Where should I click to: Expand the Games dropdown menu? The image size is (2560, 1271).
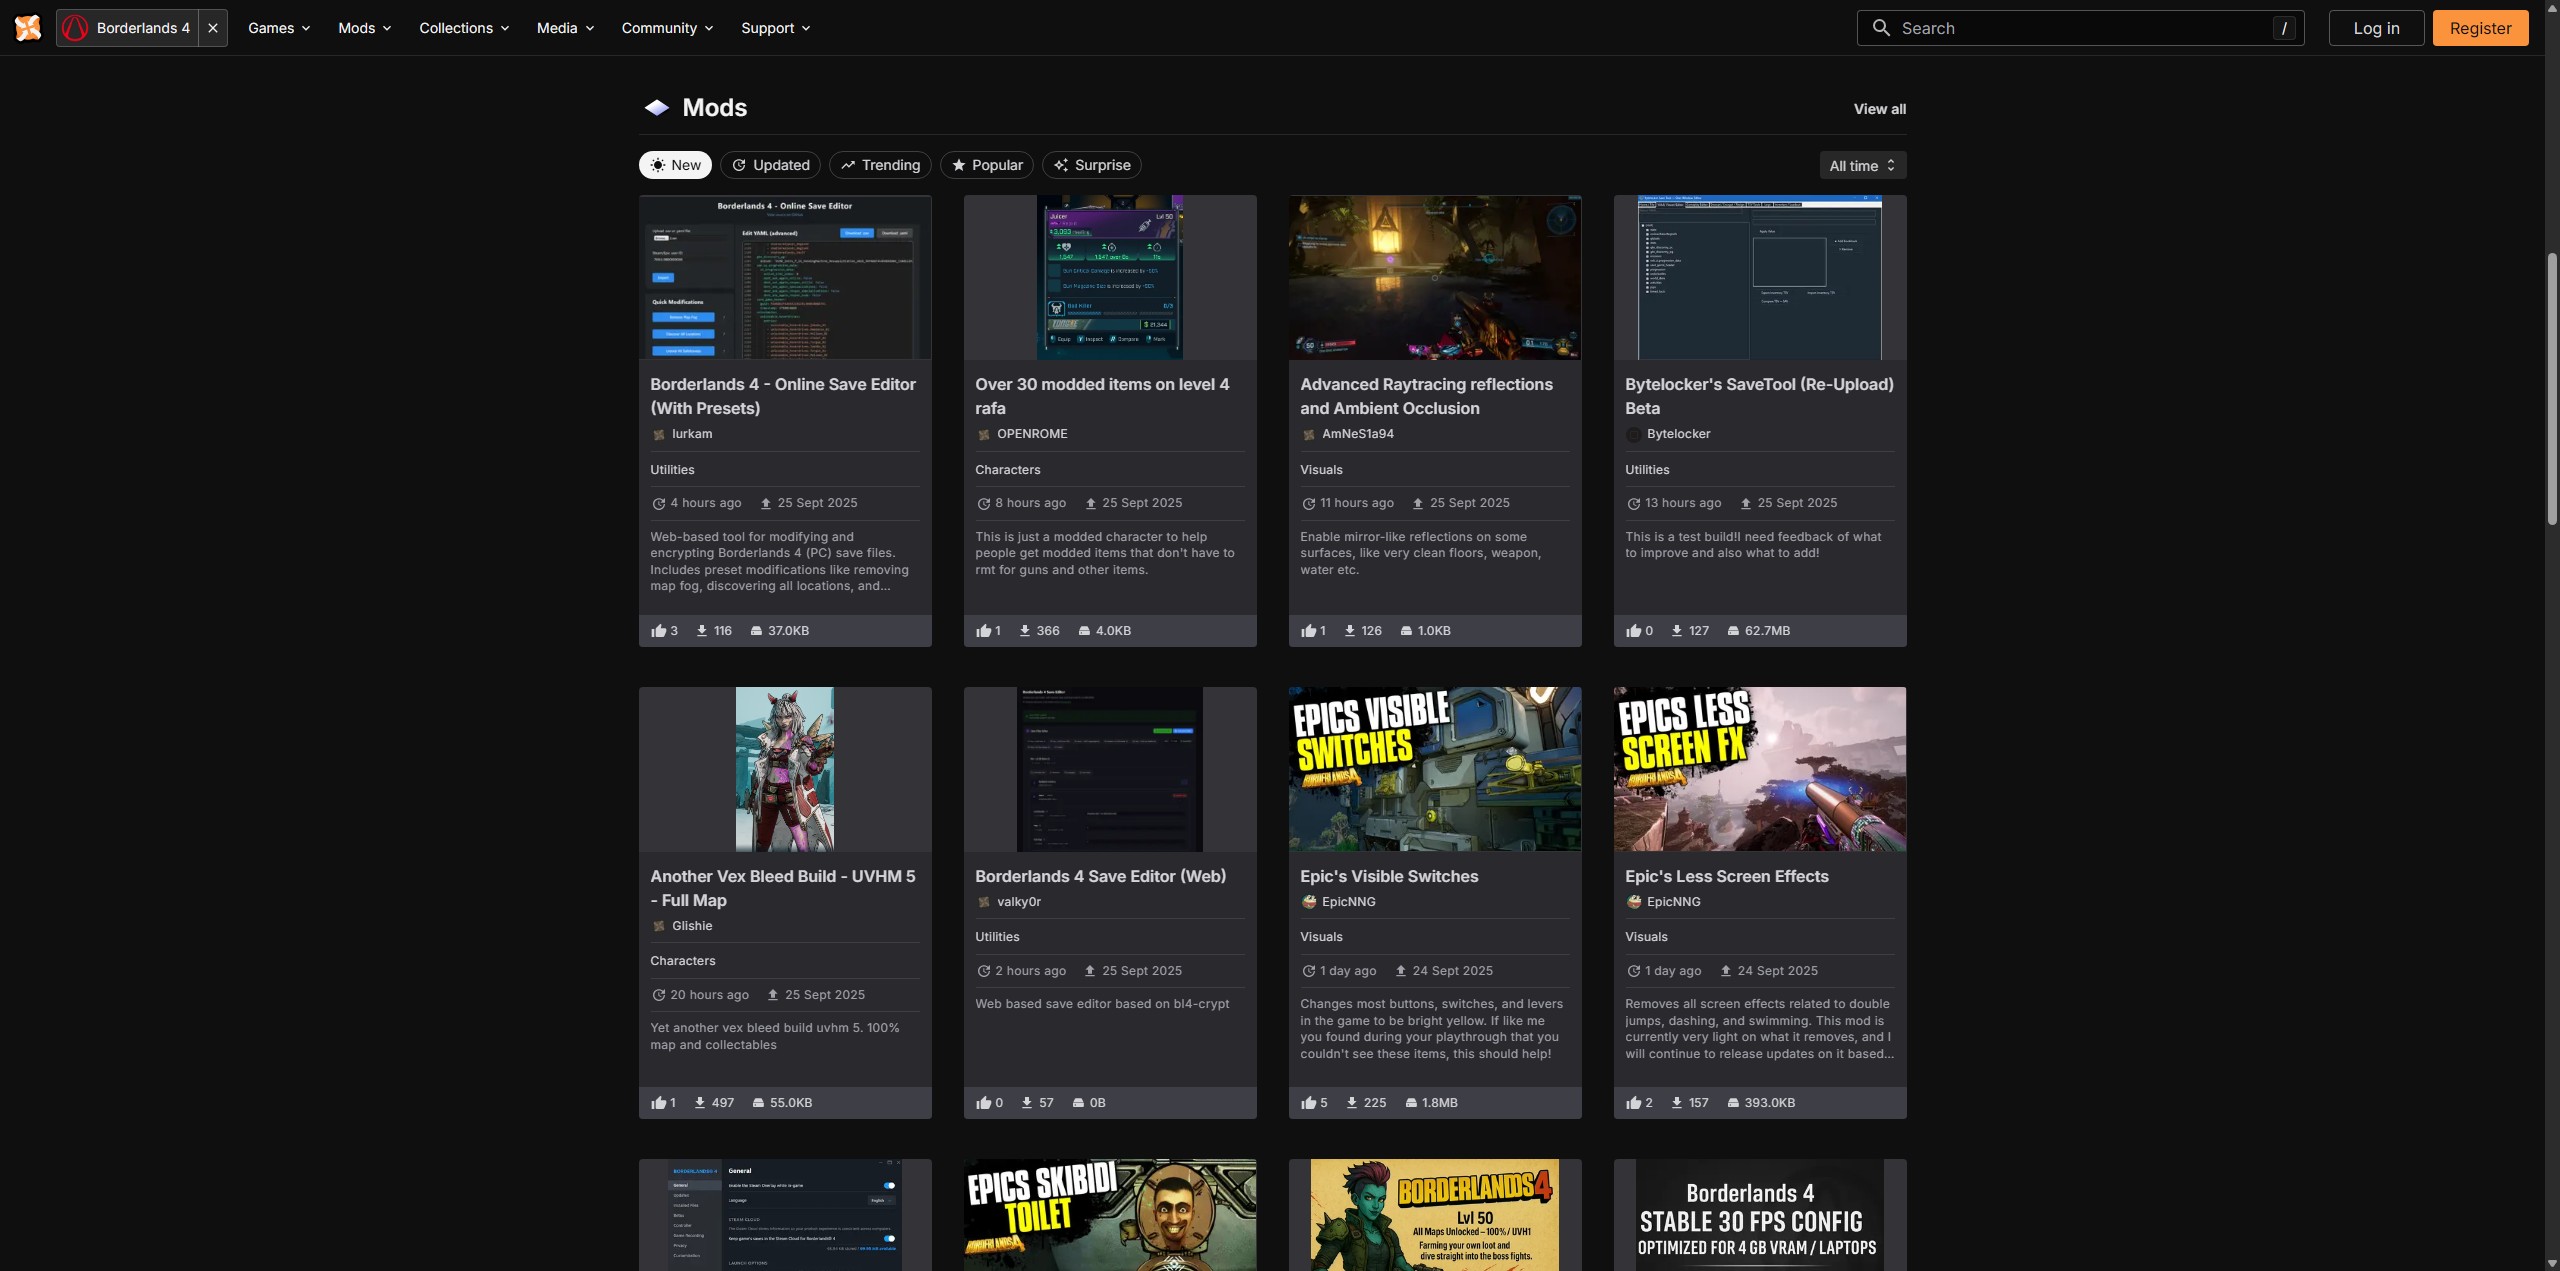point(279,28)
